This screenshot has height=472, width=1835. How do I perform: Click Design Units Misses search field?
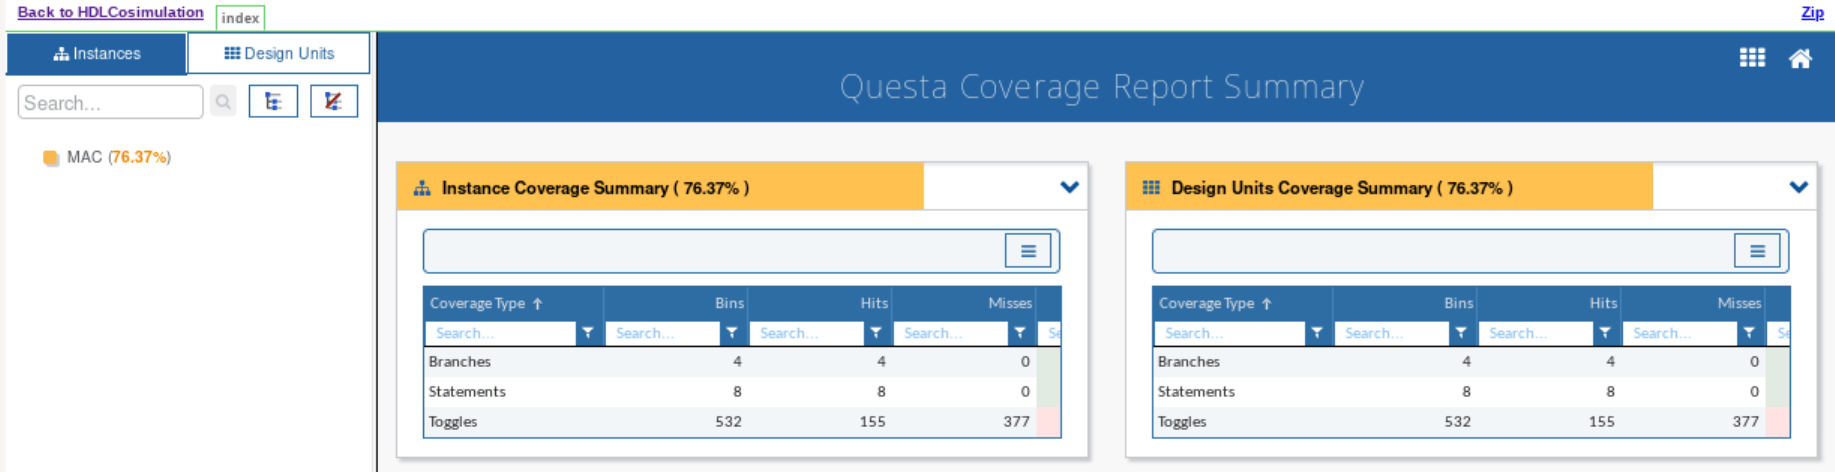coord(1680,333)
